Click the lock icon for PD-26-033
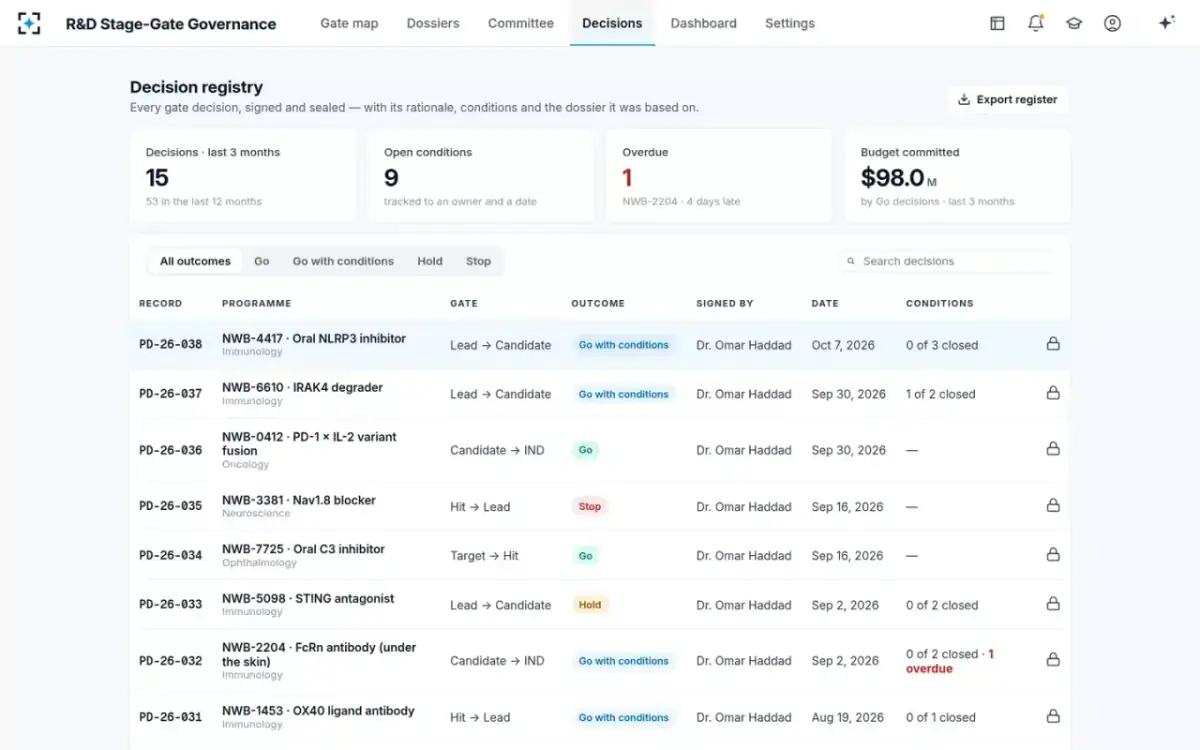Image resolution: width=1200 pixels, height=750 pixels. [1053, 604]
